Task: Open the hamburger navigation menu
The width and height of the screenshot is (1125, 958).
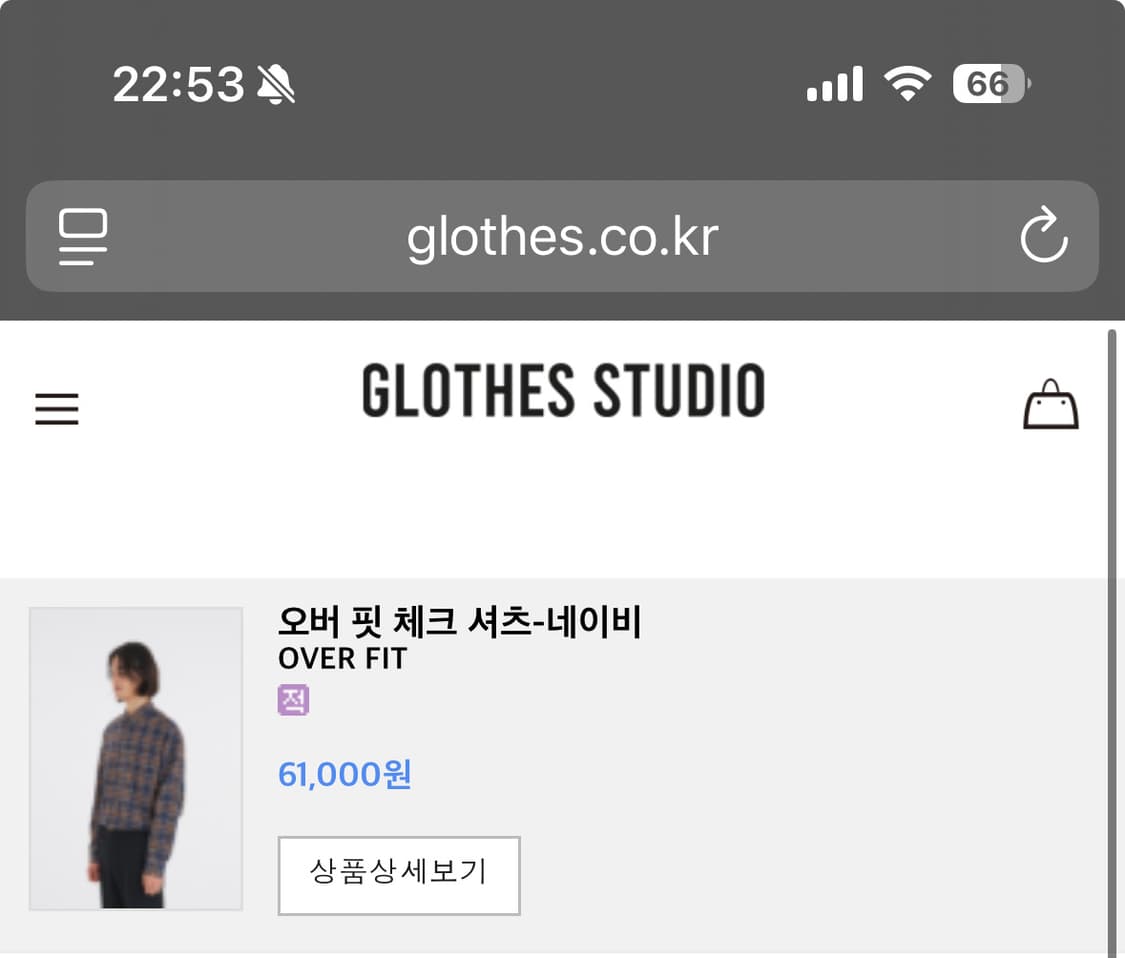Action: point(57,409)
